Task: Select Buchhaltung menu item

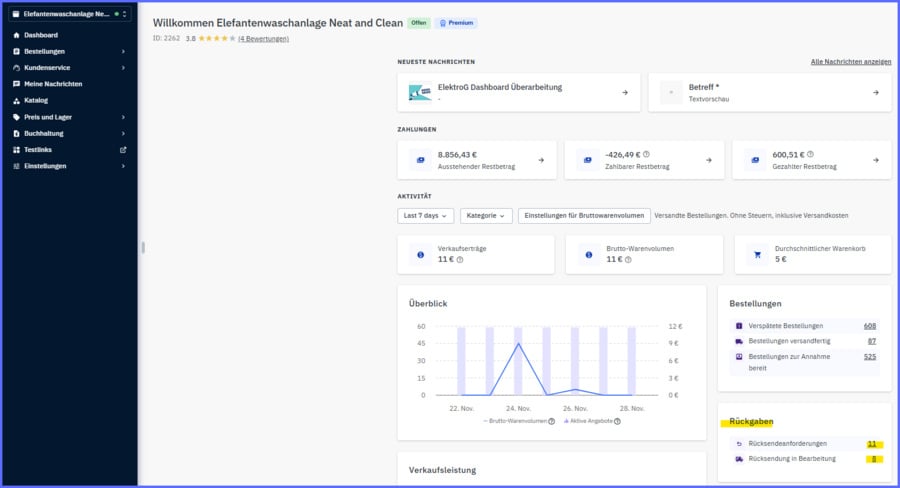Action: [44, 133]
